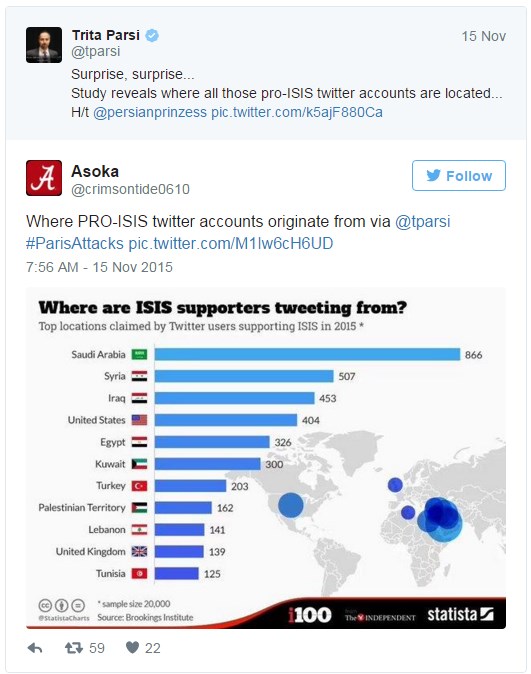
Task: Open pic.twitter.com/k5ajF880Ca link
Action: click(x=297, y=113)
